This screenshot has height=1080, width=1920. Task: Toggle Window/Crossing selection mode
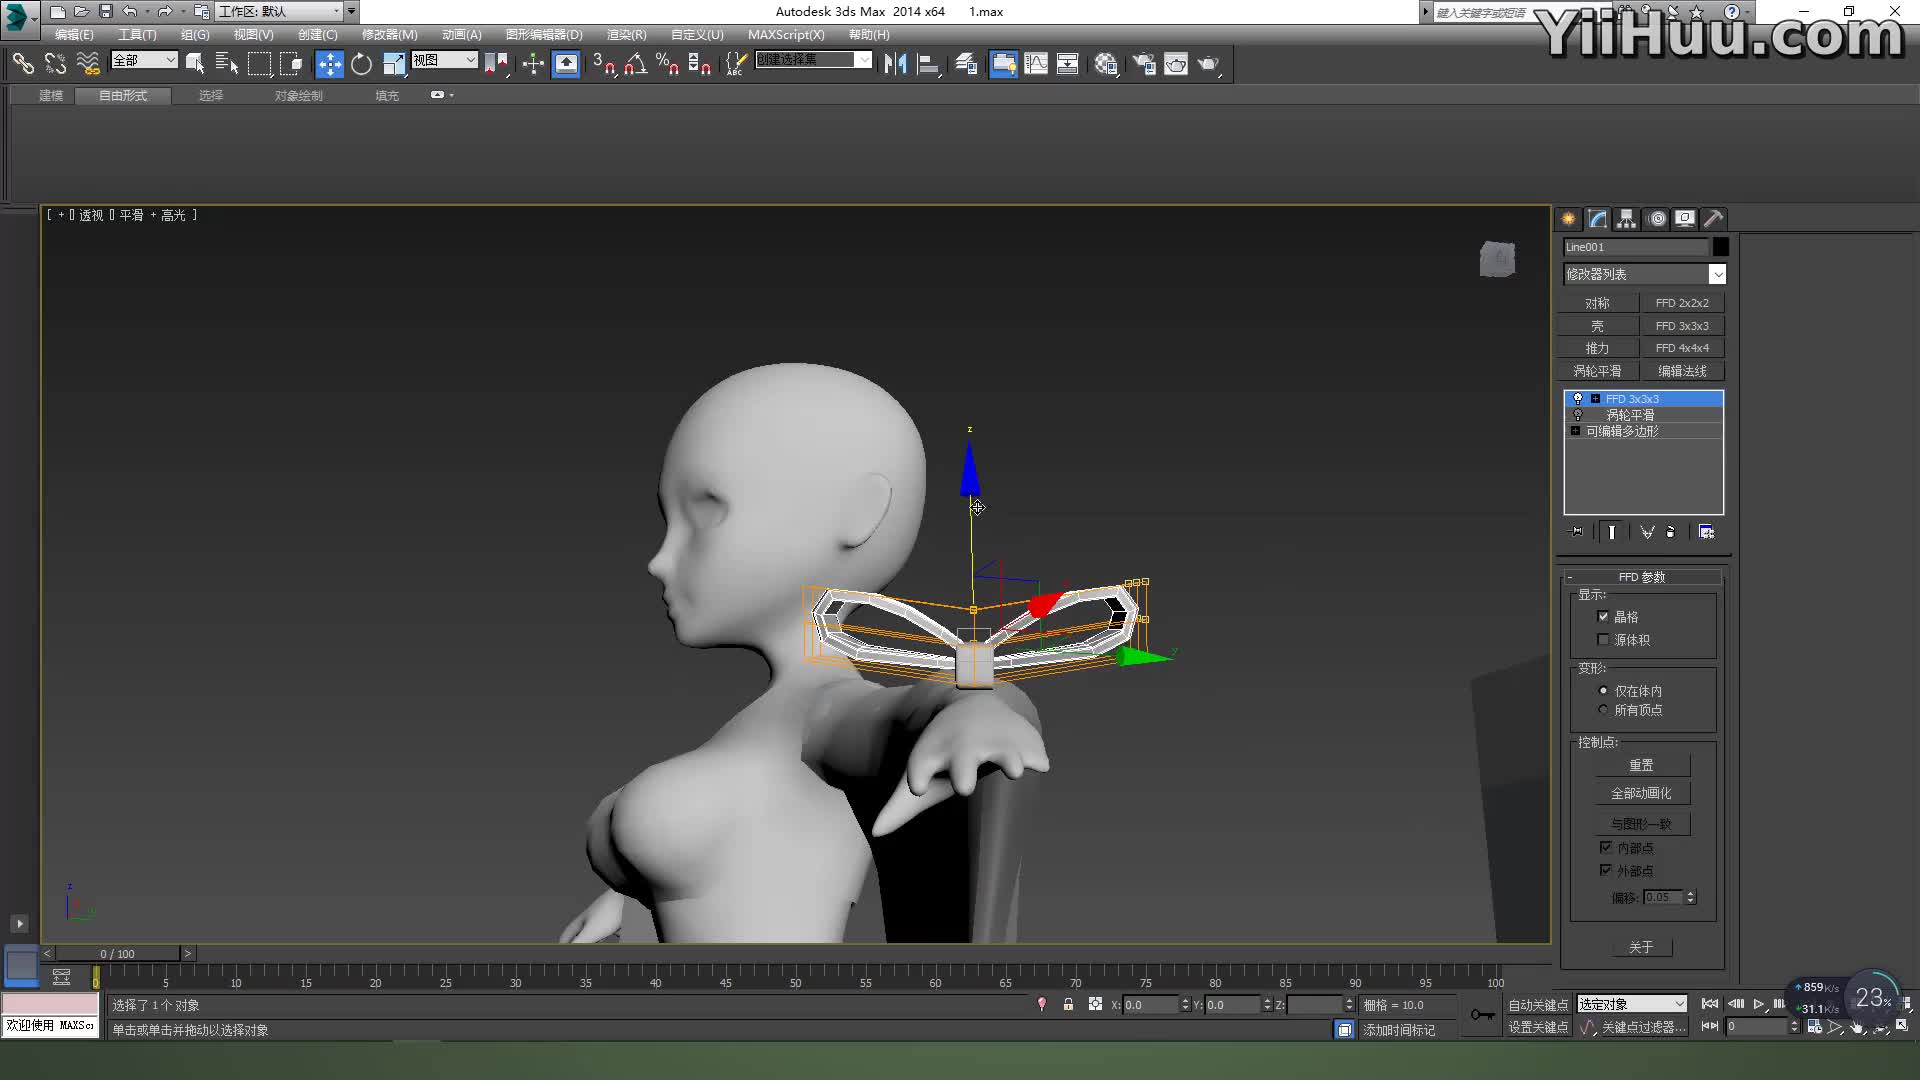291,64
